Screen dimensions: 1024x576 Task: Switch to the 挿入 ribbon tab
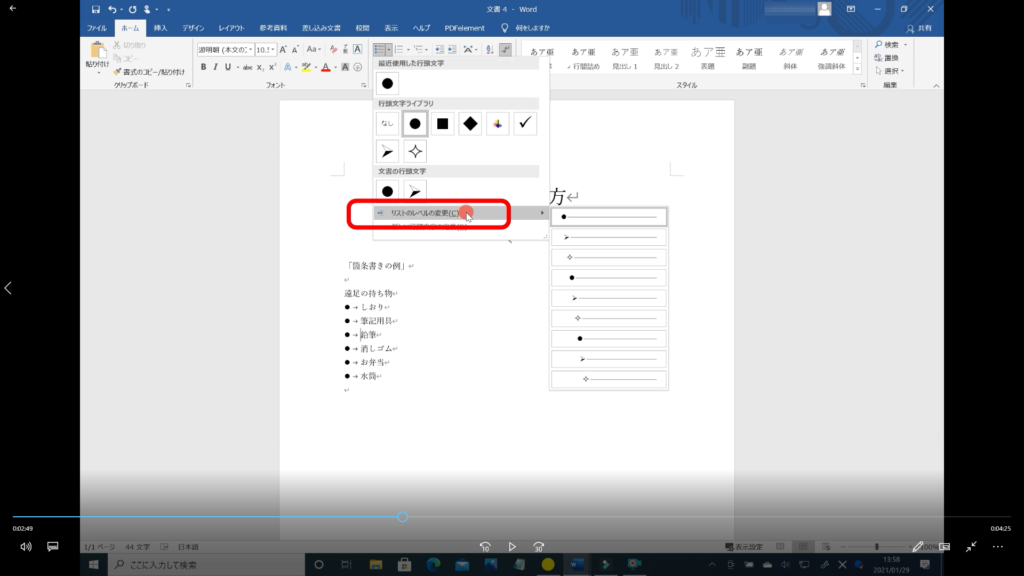[160, 27]
